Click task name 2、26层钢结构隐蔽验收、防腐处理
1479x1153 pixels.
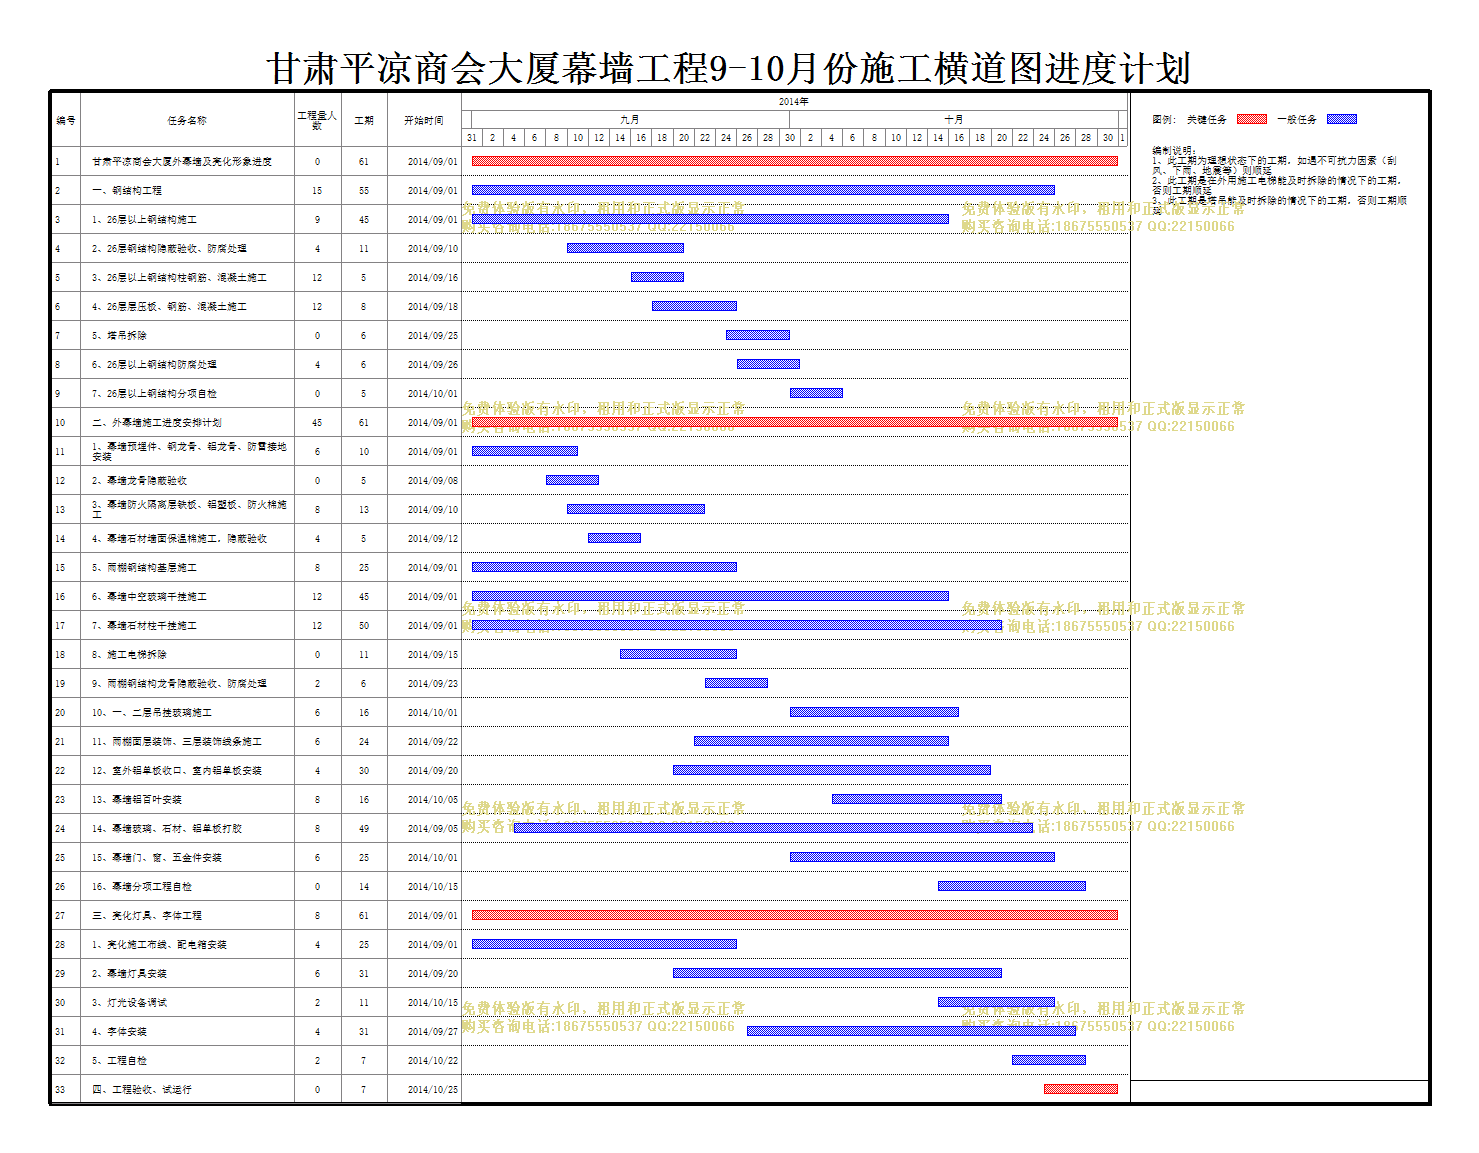coord(169,248)
